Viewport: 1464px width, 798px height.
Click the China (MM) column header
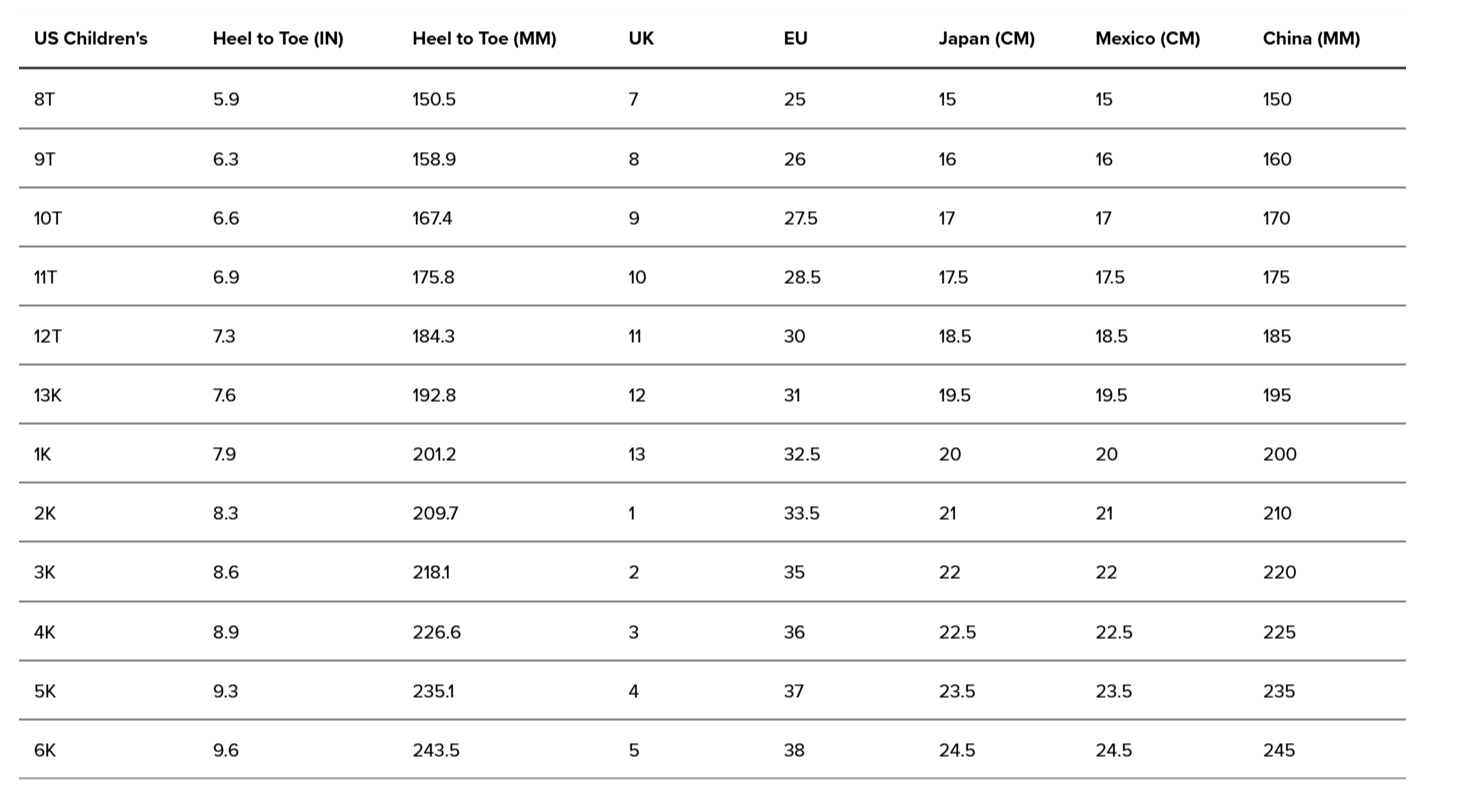click(1311, 39)
